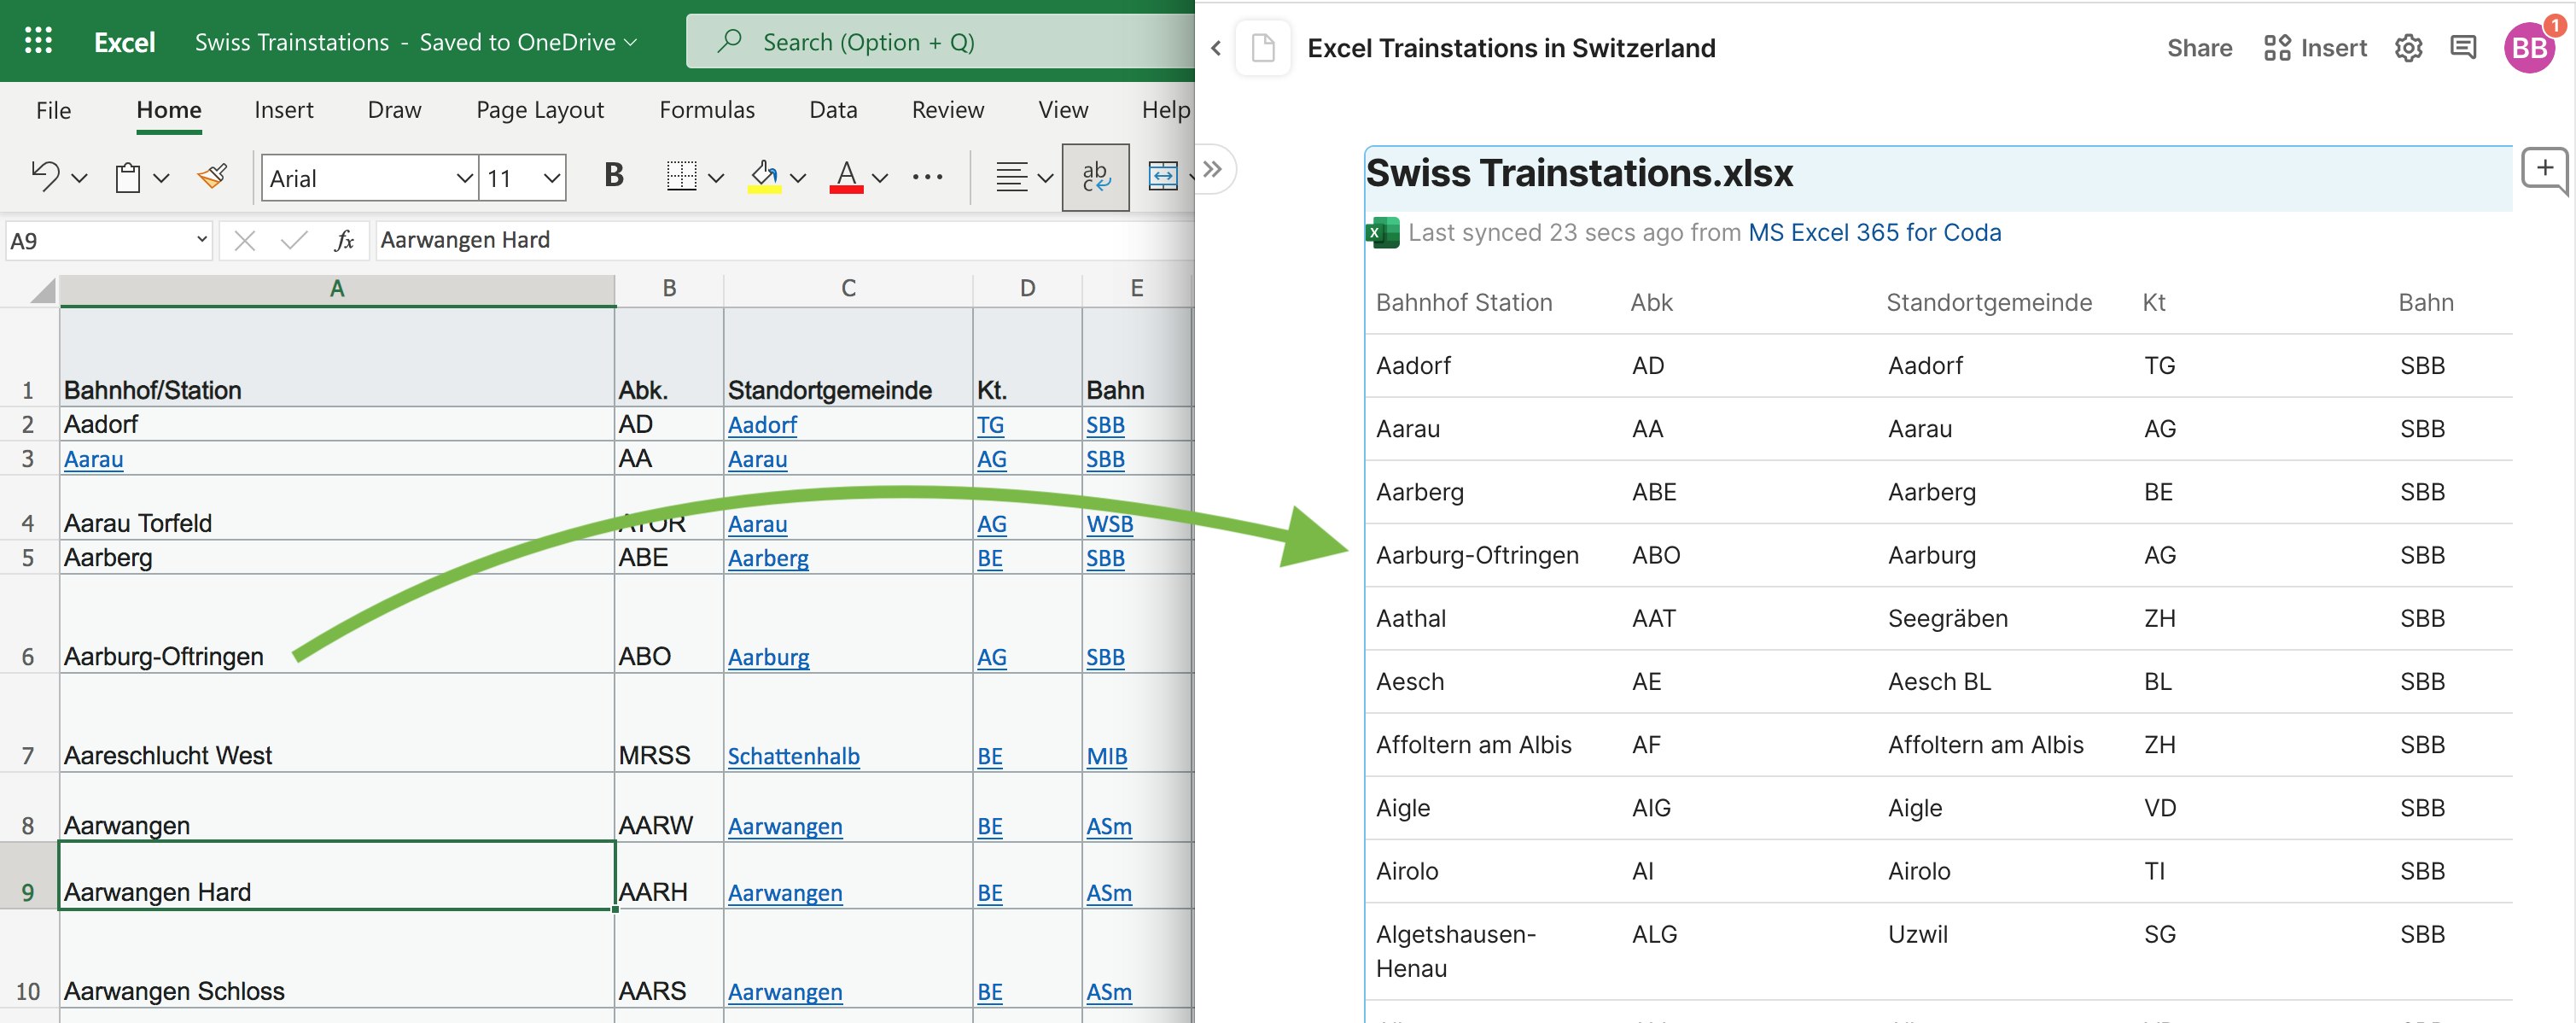Click the Undo icon

[x=45, y=176]
